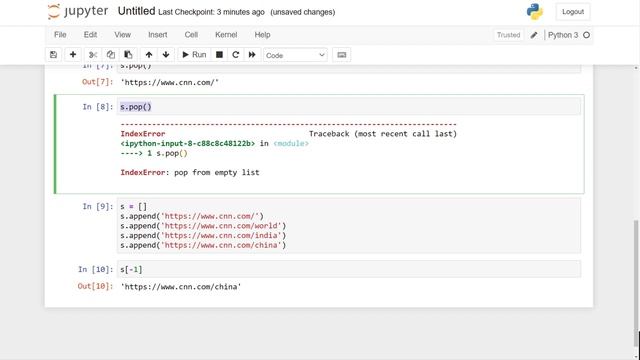The width and height of the screenshot is (640, 360).
Task: Click the Python logo icon
Action: [535, 11]
